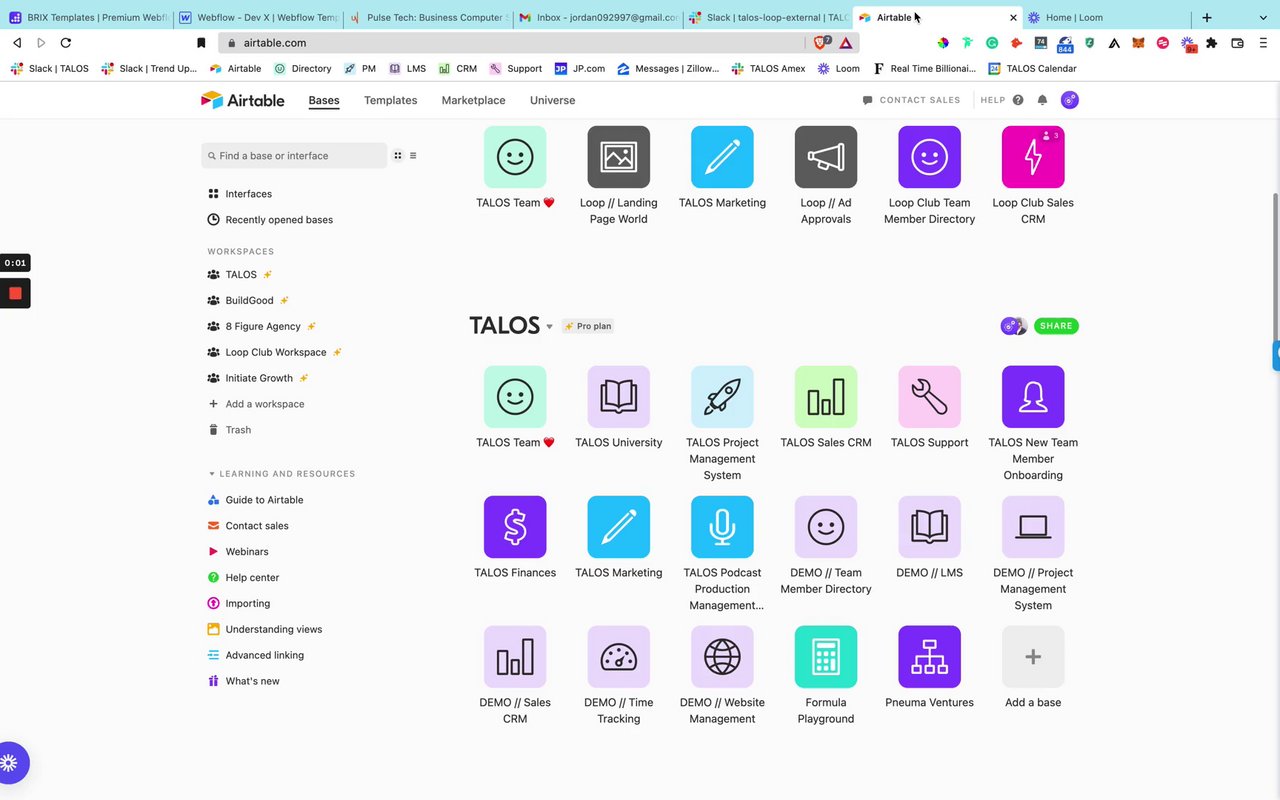Go to the Marketplace tab
1280x800 pixels.
click(473, 100)
